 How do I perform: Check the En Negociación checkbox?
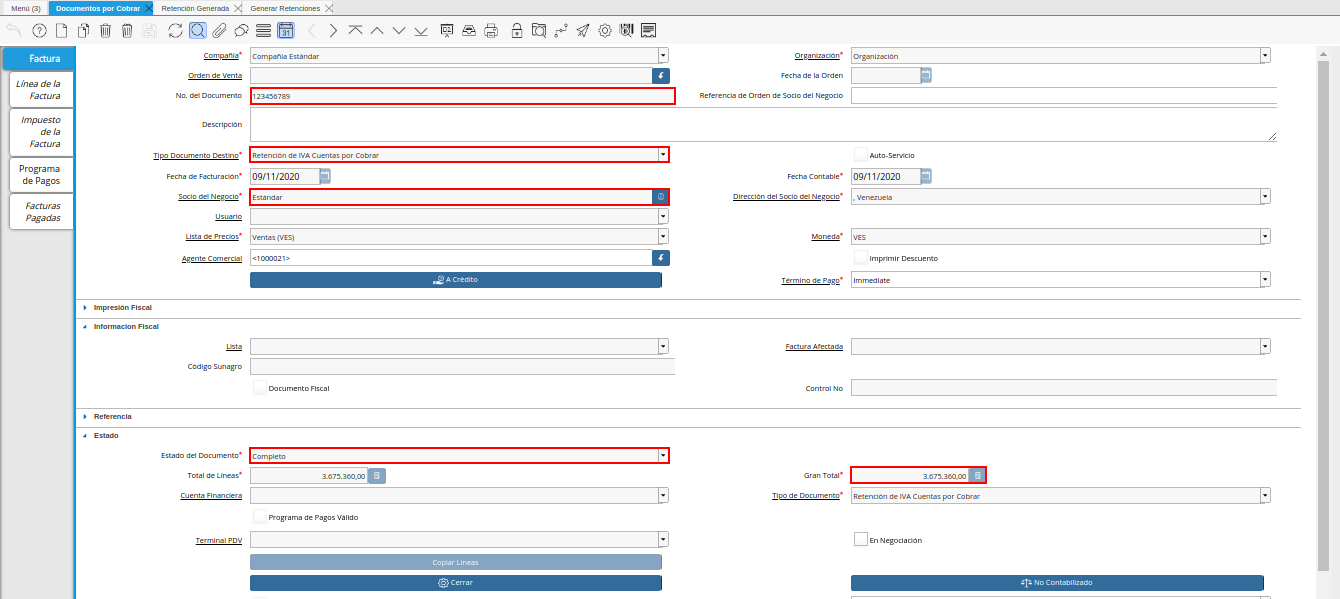click(x=860, y=540)
